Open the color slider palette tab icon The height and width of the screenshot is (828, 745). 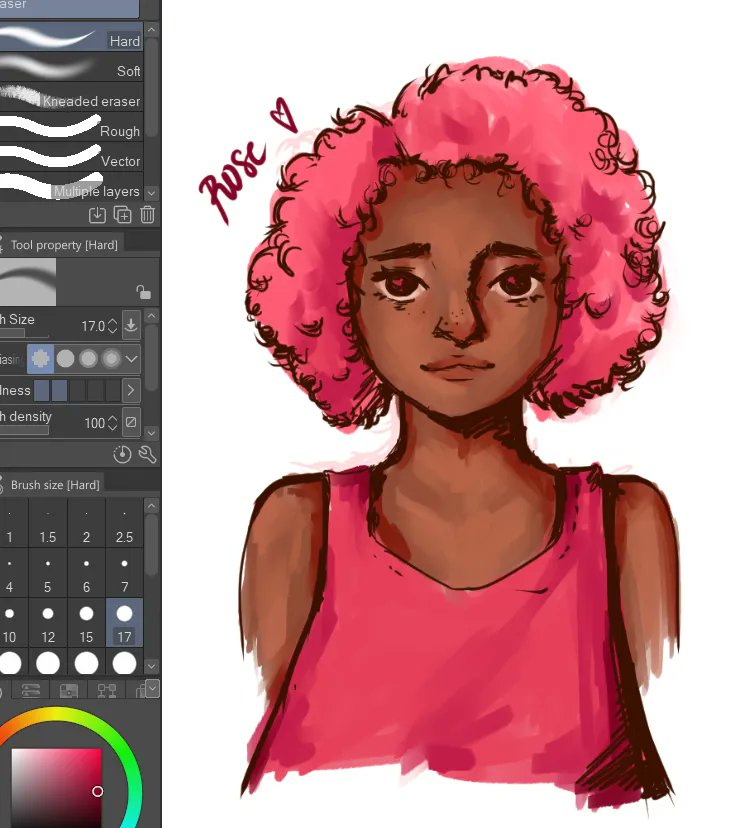31,690
